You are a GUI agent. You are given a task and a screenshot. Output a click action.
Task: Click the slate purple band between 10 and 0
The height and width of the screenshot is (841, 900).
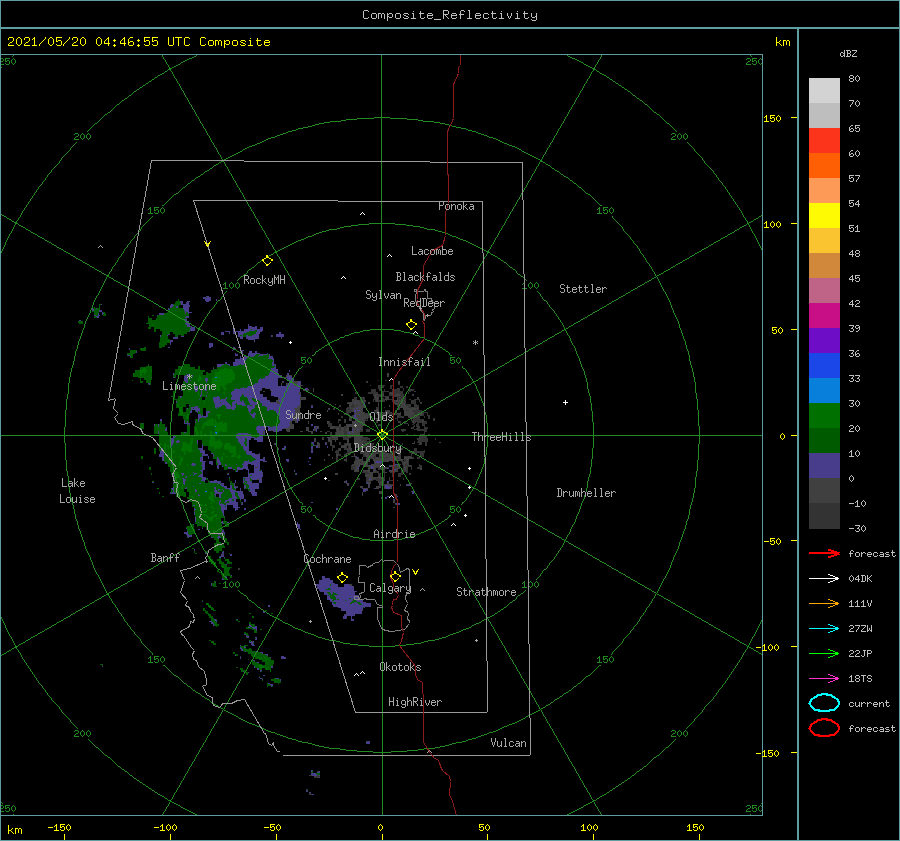click(x=824, y=466)
